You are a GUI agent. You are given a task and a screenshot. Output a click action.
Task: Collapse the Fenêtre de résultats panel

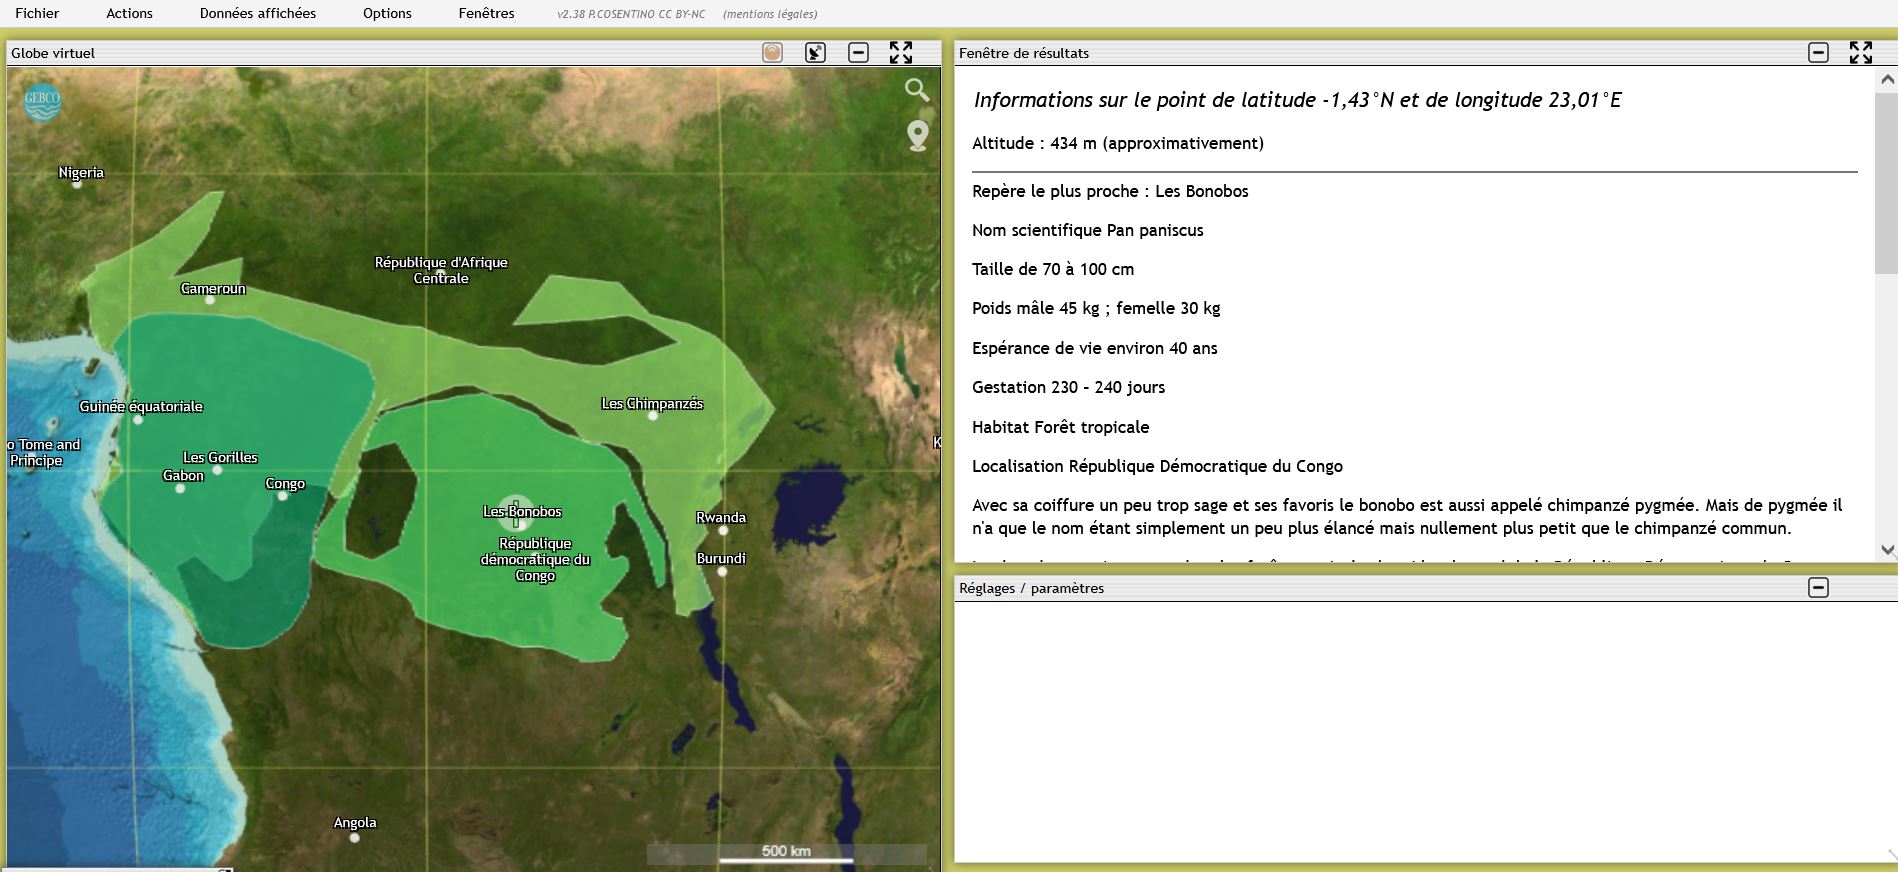1818,53
